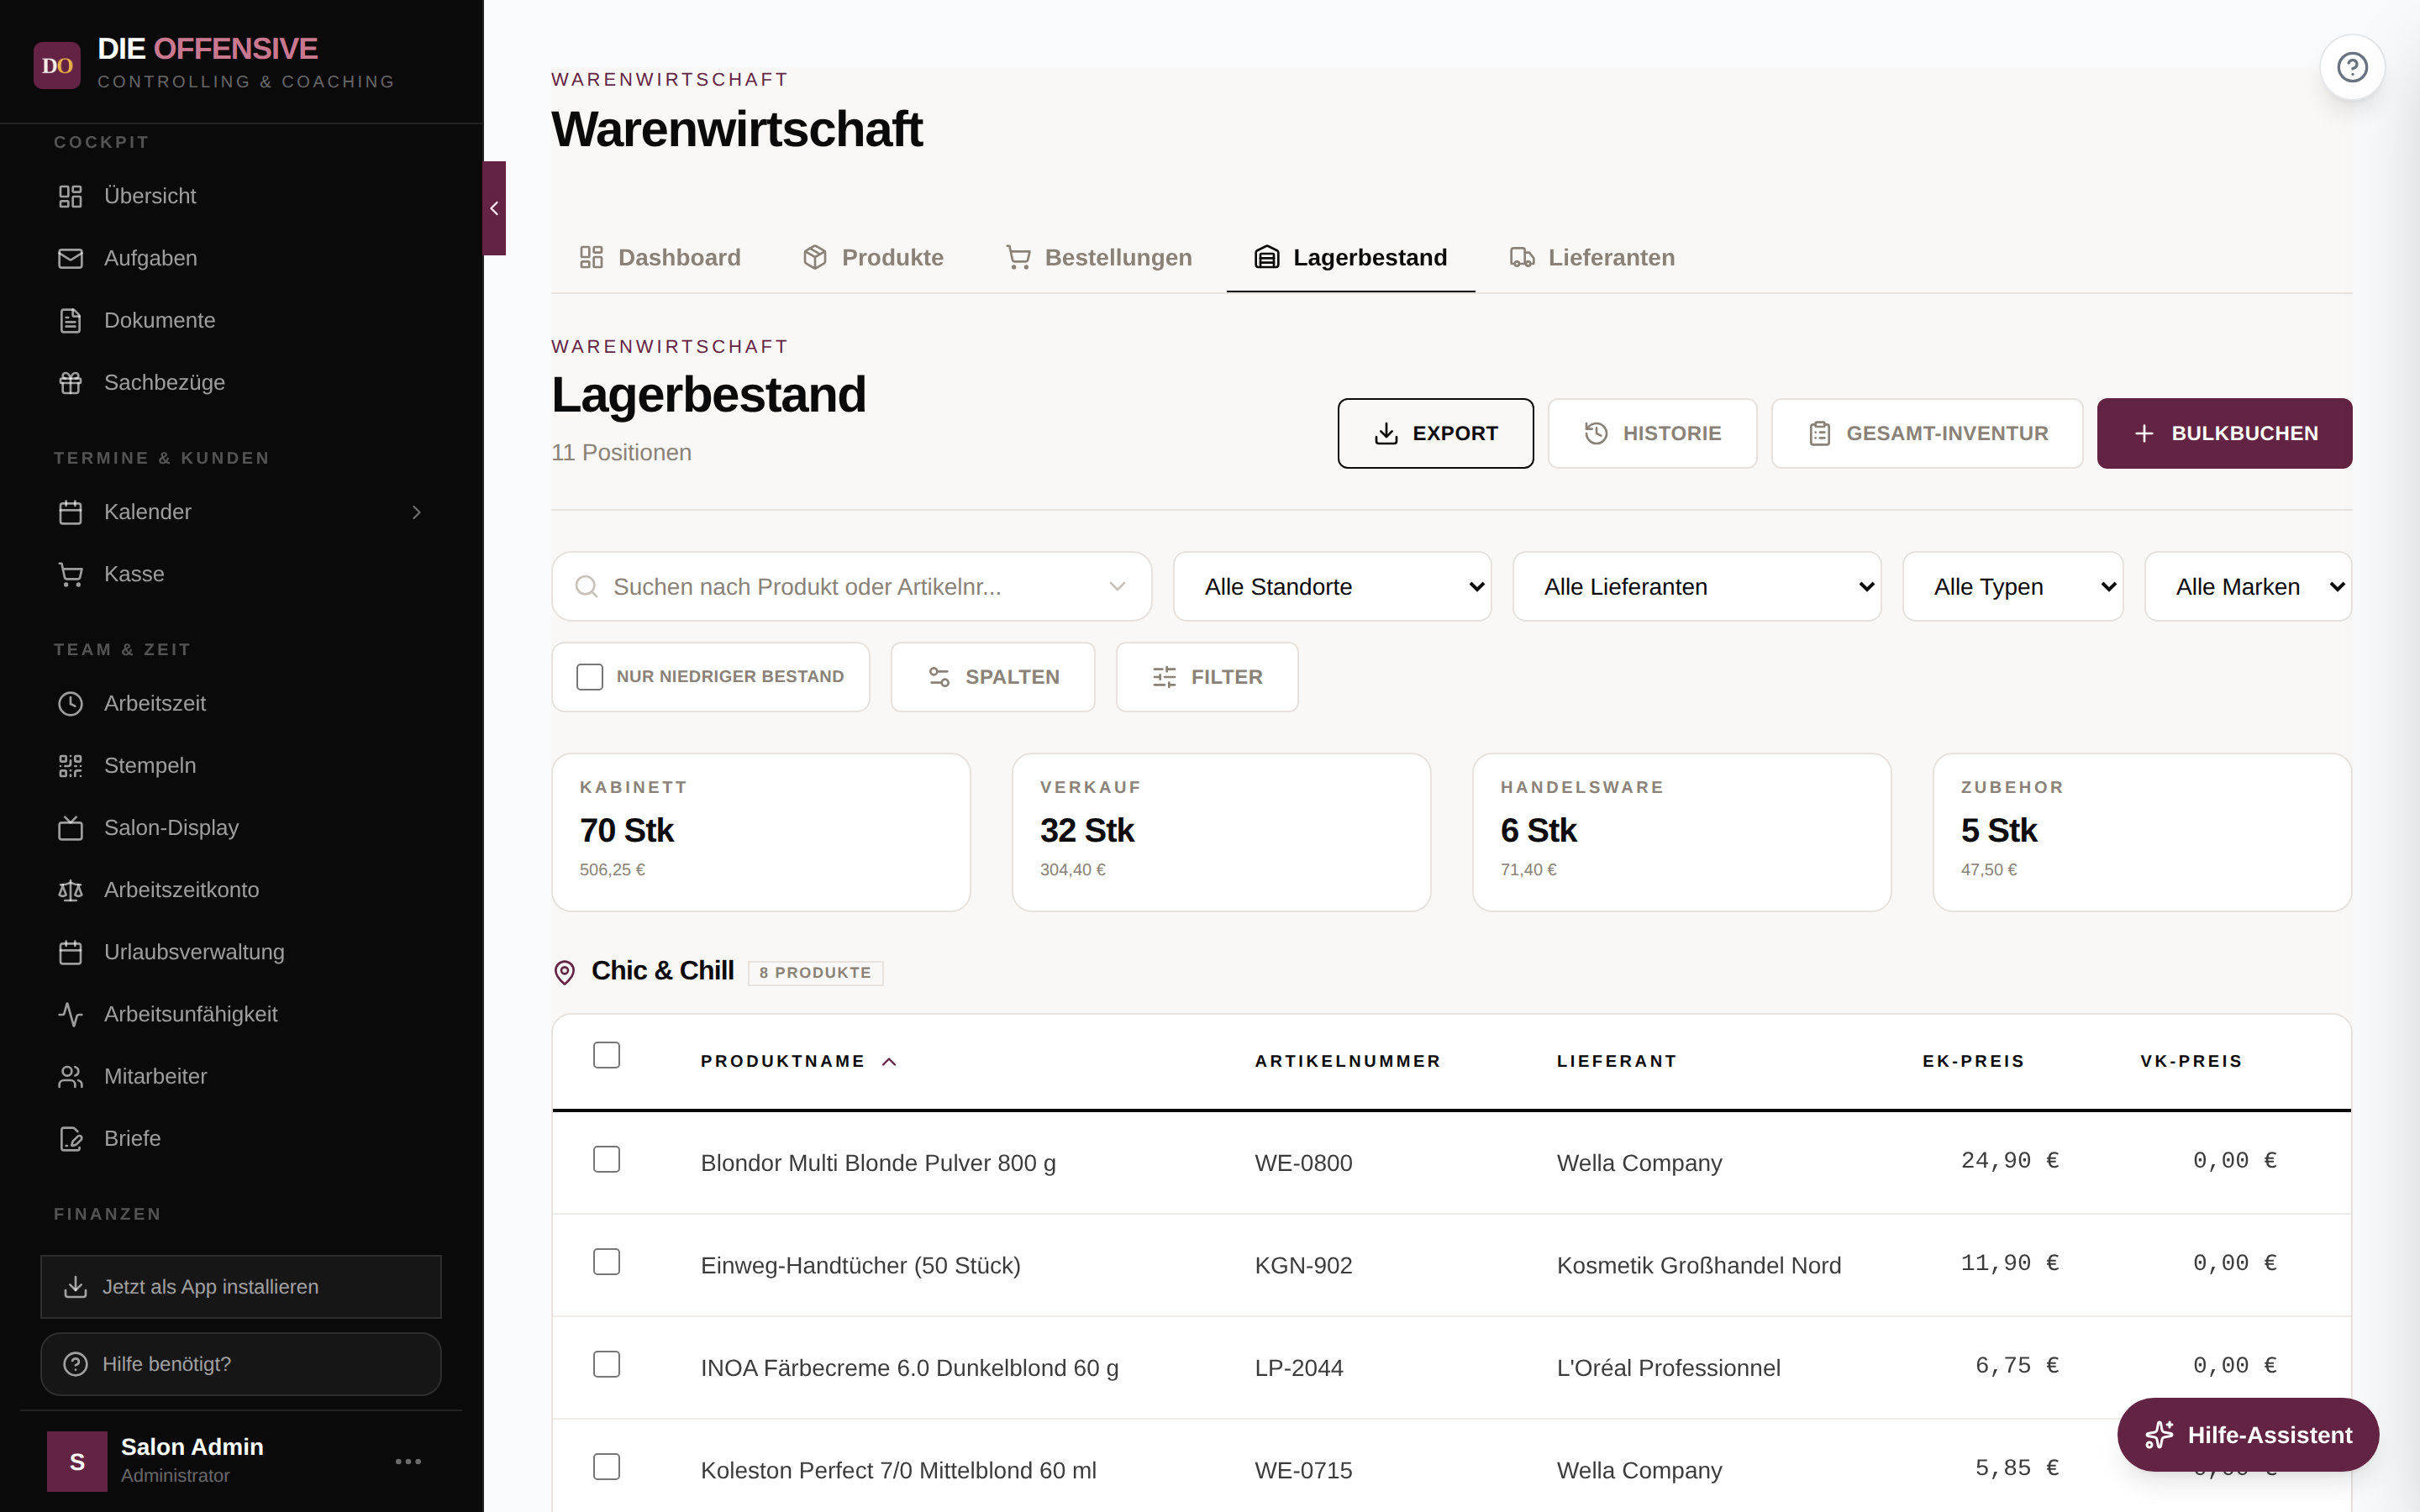The image size is (2420, 1512).
Task: Select the INOA Färbecreme row checkbox
Action: (606, 1364)
